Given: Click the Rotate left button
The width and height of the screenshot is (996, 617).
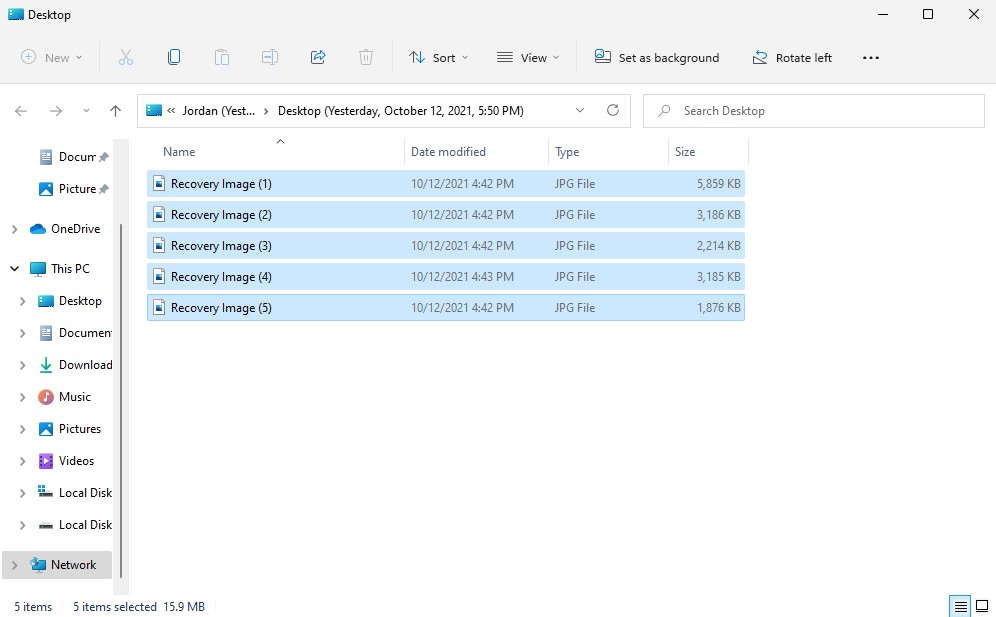Looking at the screenshot, I should coord(792,57).
